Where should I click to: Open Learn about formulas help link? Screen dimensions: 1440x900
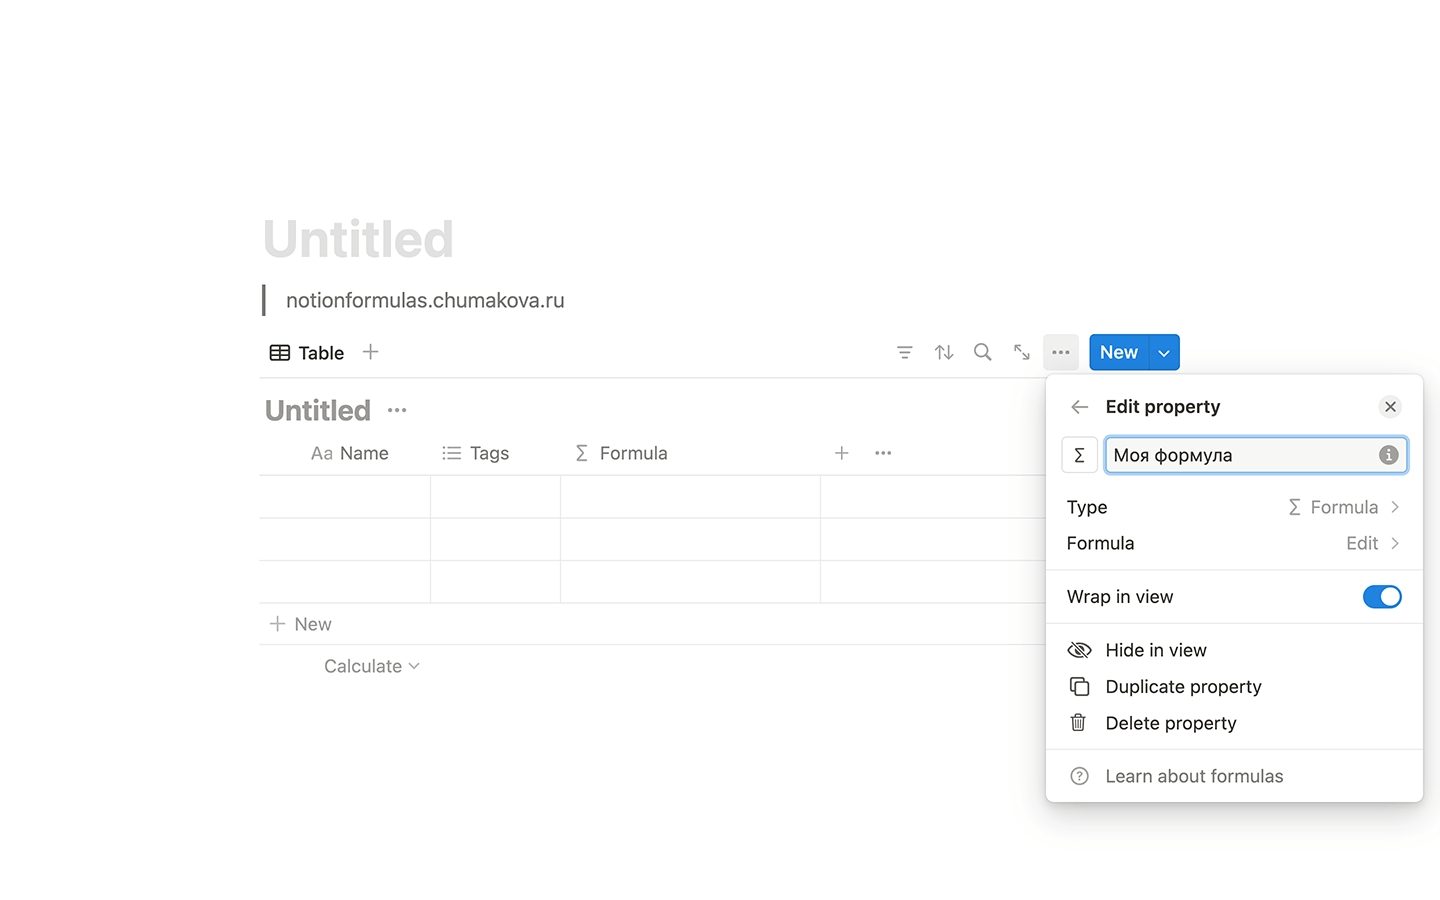[1234, 776]
